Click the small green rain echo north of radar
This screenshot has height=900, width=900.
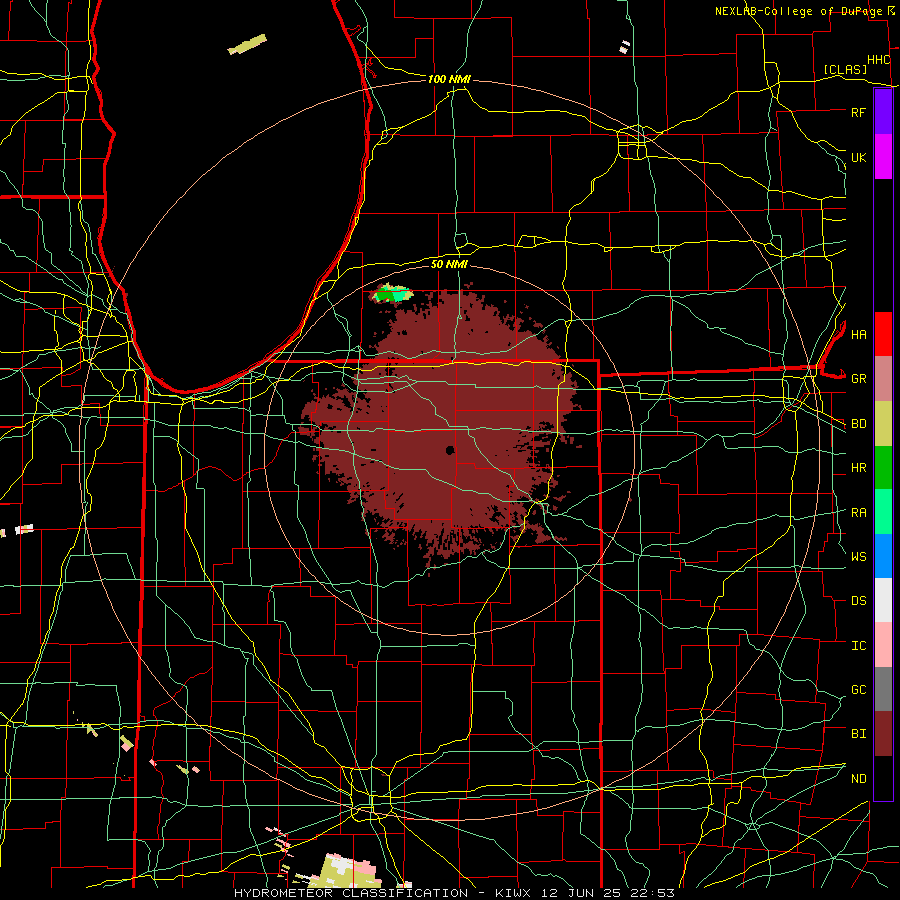point(392,294)
